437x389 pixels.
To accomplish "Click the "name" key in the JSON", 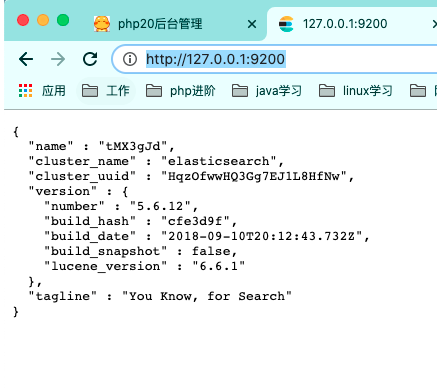I will pos(51,146).
